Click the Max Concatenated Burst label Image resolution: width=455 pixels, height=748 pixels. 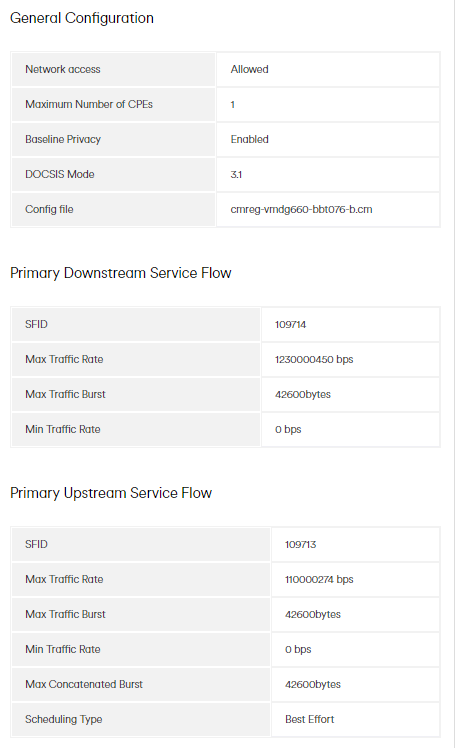pos(84,684)
